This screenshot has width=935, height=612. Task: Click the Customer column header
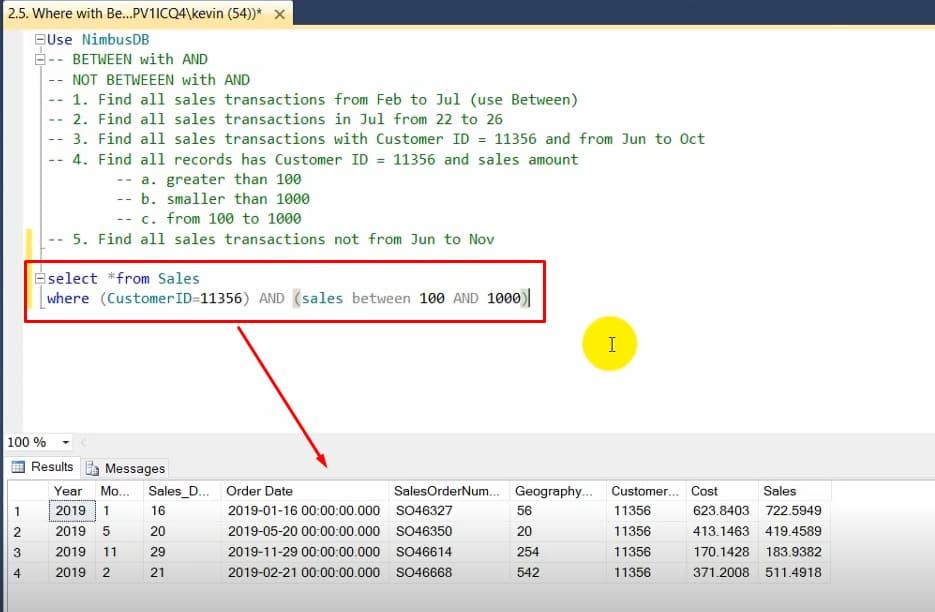pyautogui.click(x=644, y=490)
